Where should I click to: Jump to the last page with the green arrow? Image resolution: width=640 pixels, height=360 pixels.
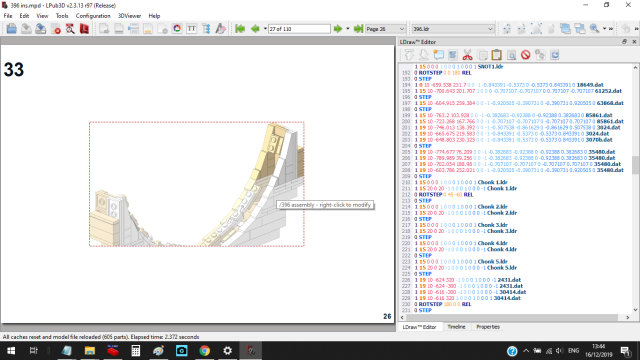358,29
